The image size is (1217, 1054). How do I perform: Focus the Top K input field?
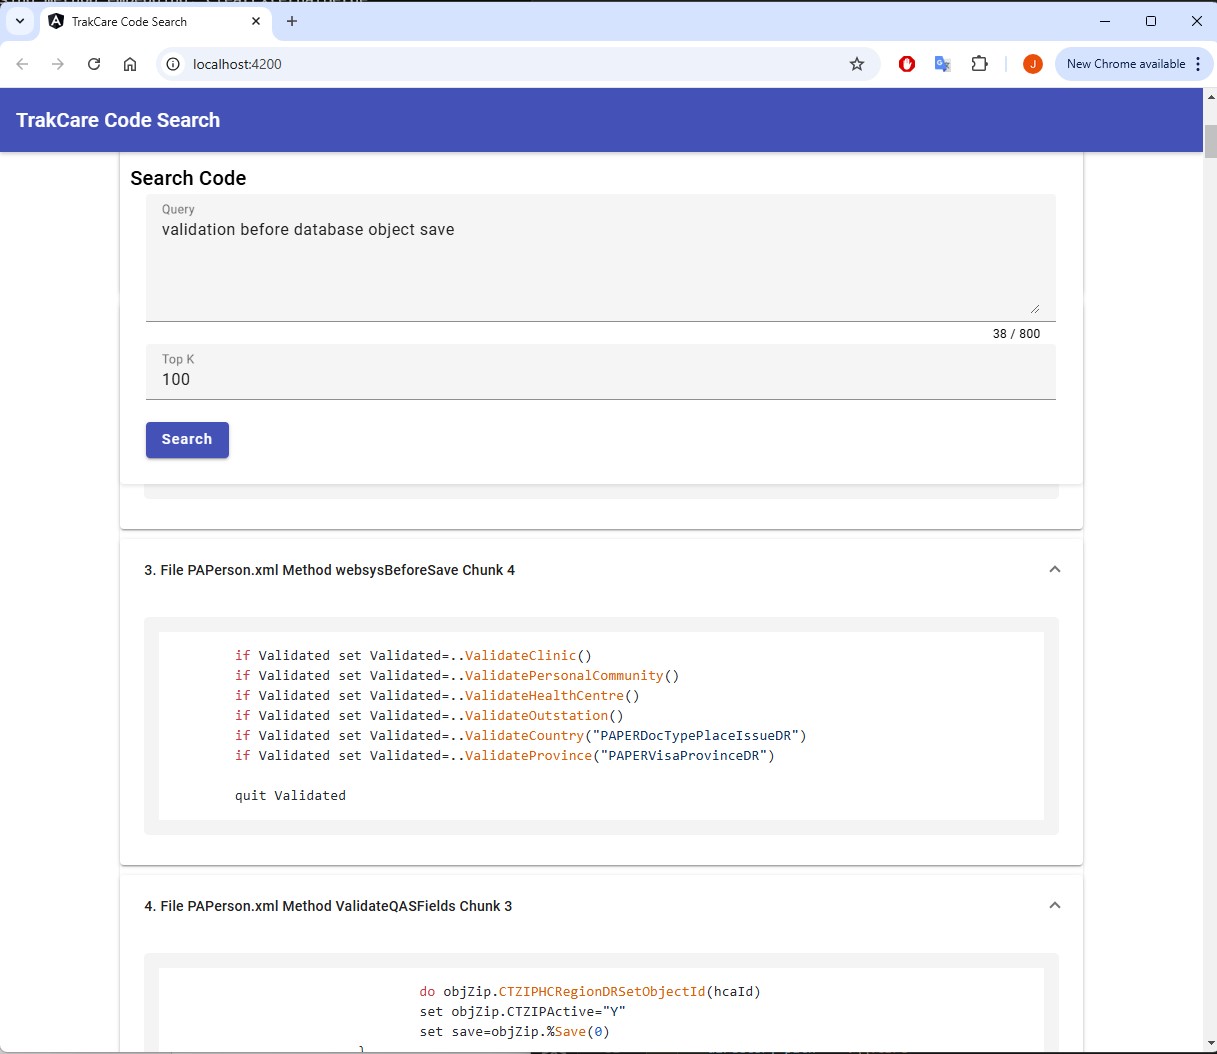[600, 379]
